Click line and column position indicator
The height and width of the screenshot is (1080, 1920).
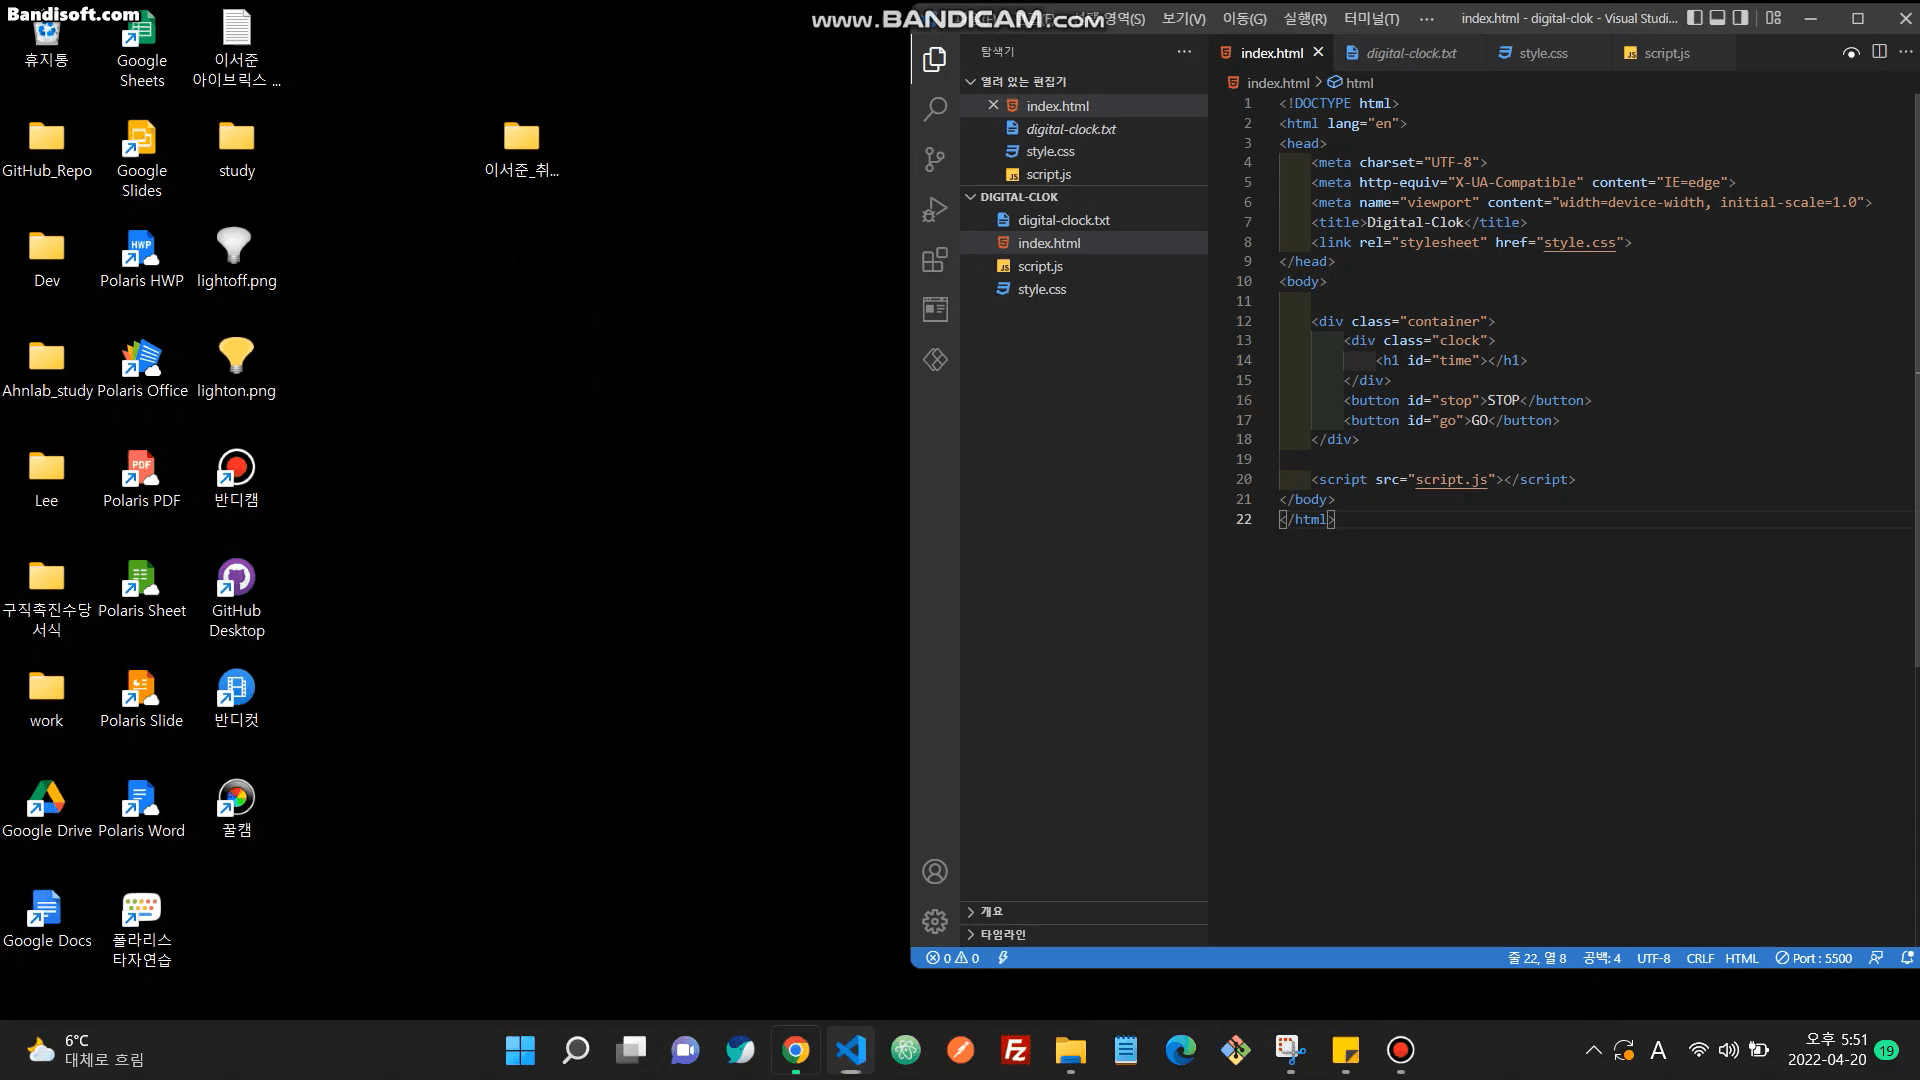coord(1537,958)
